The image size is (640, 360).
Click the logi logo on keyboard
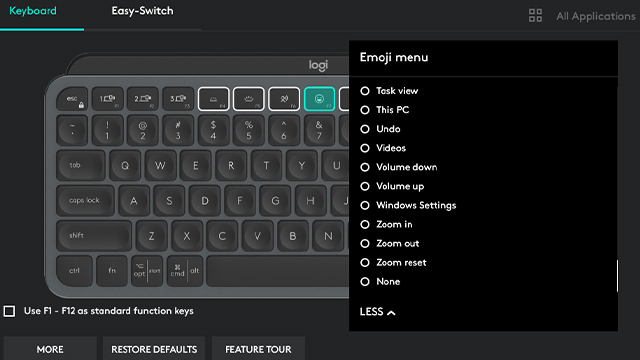(x=318, y=65)
